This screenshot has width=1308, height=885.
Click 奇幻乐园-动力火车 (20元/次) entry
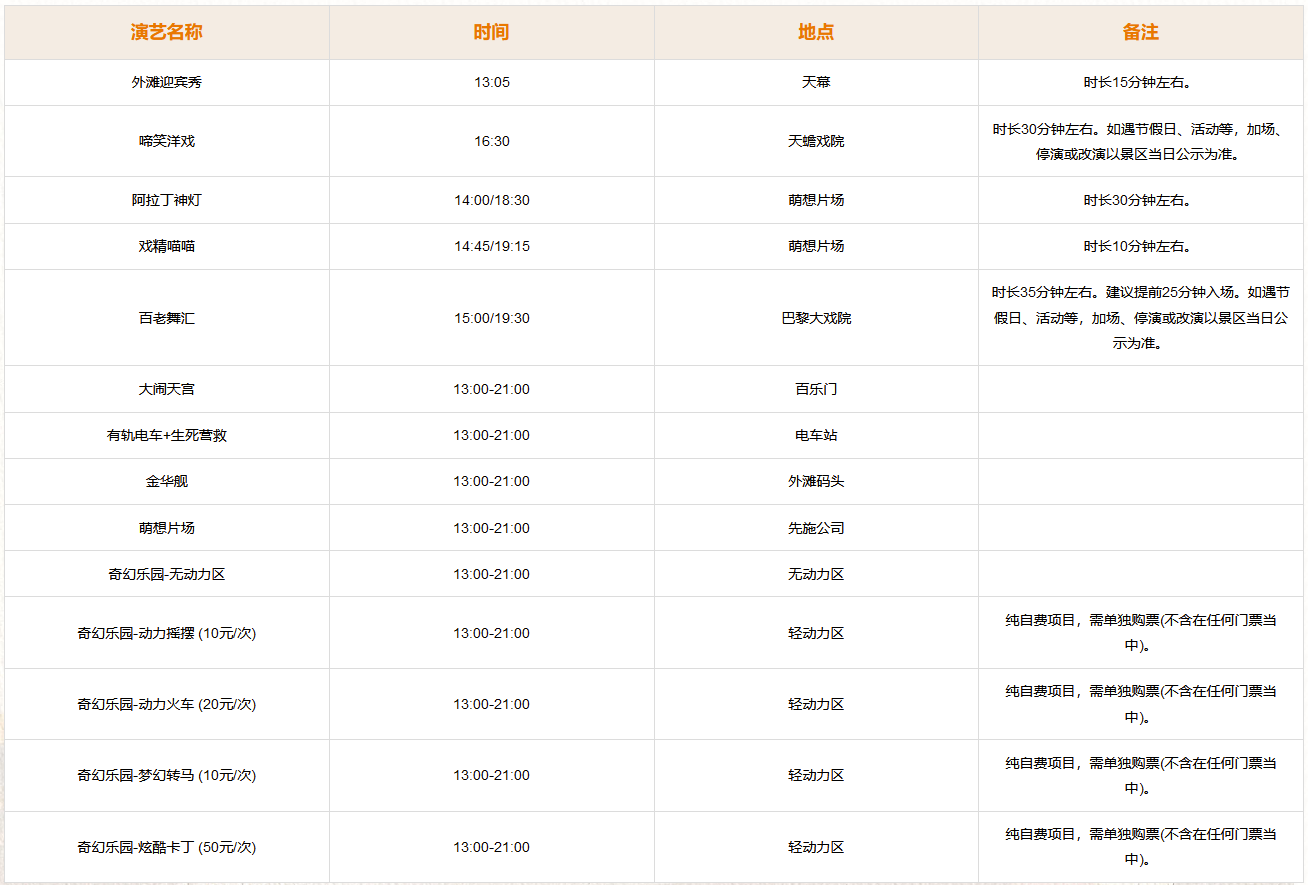tap(166, 704)
